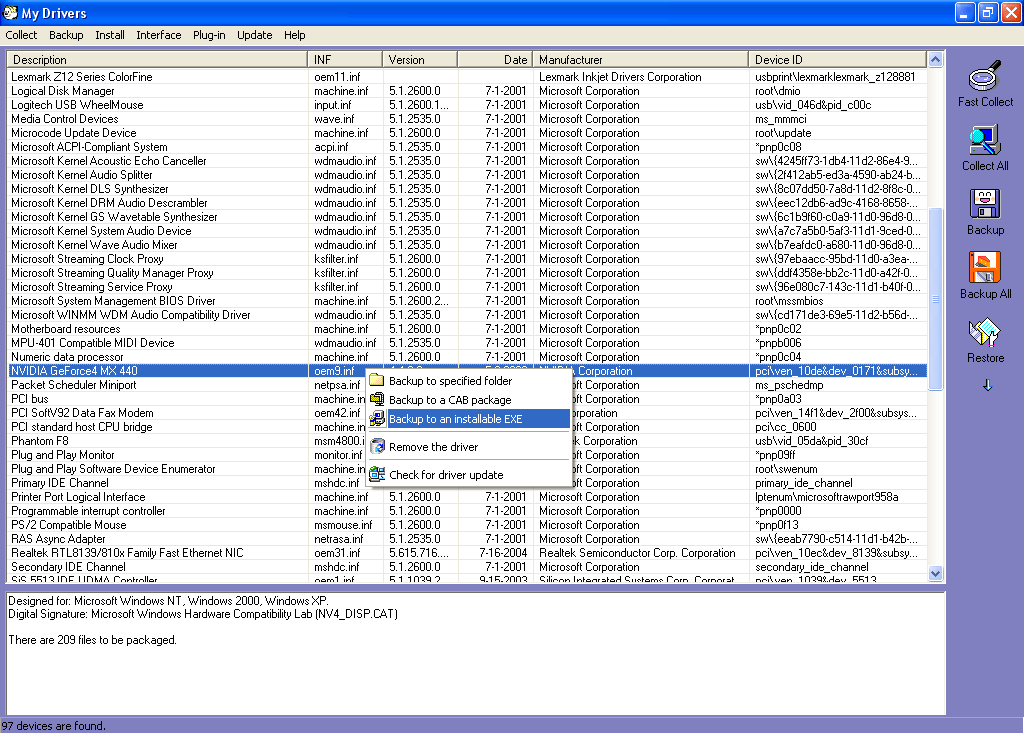Click the down arrow below Restore
This screenshot has width=1024, height=733.
point(987,385)
